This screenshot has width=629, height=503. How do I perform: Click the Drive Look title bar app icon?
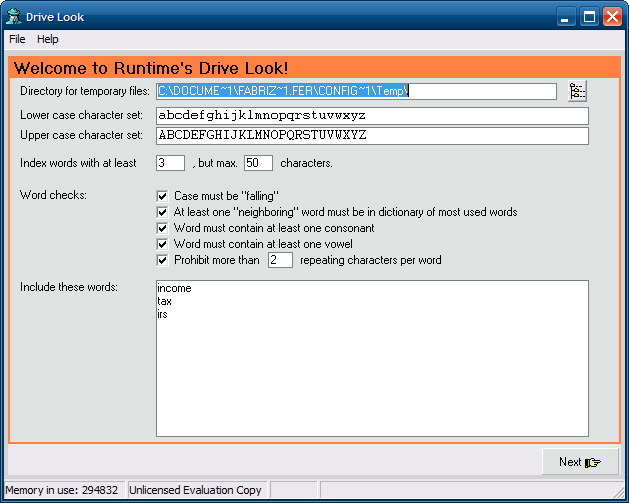click(x=14, y=16)
